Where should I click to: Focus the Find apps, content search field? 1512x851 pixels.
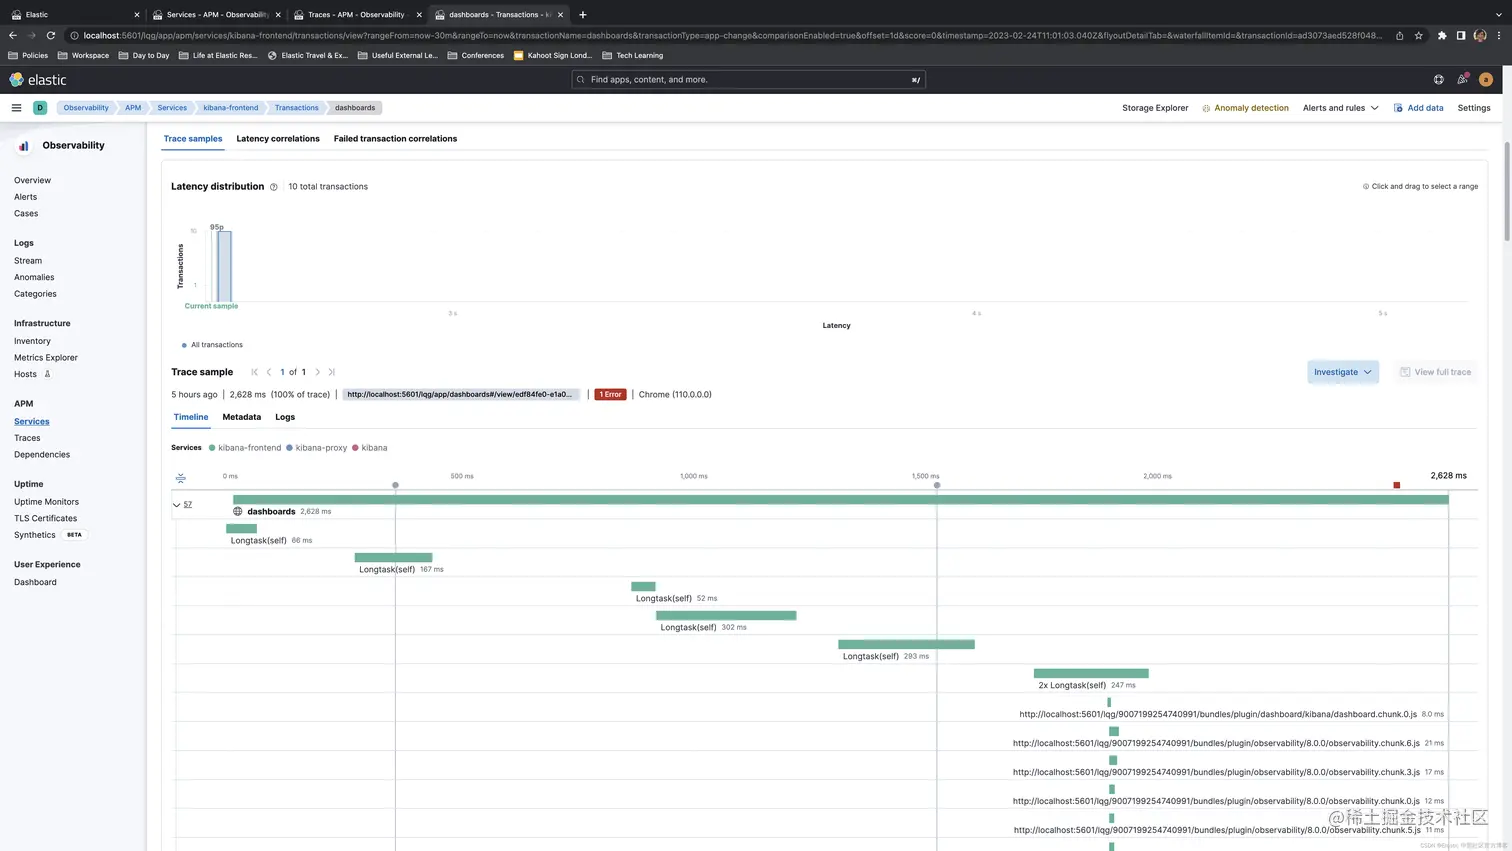tap(748, 80)
